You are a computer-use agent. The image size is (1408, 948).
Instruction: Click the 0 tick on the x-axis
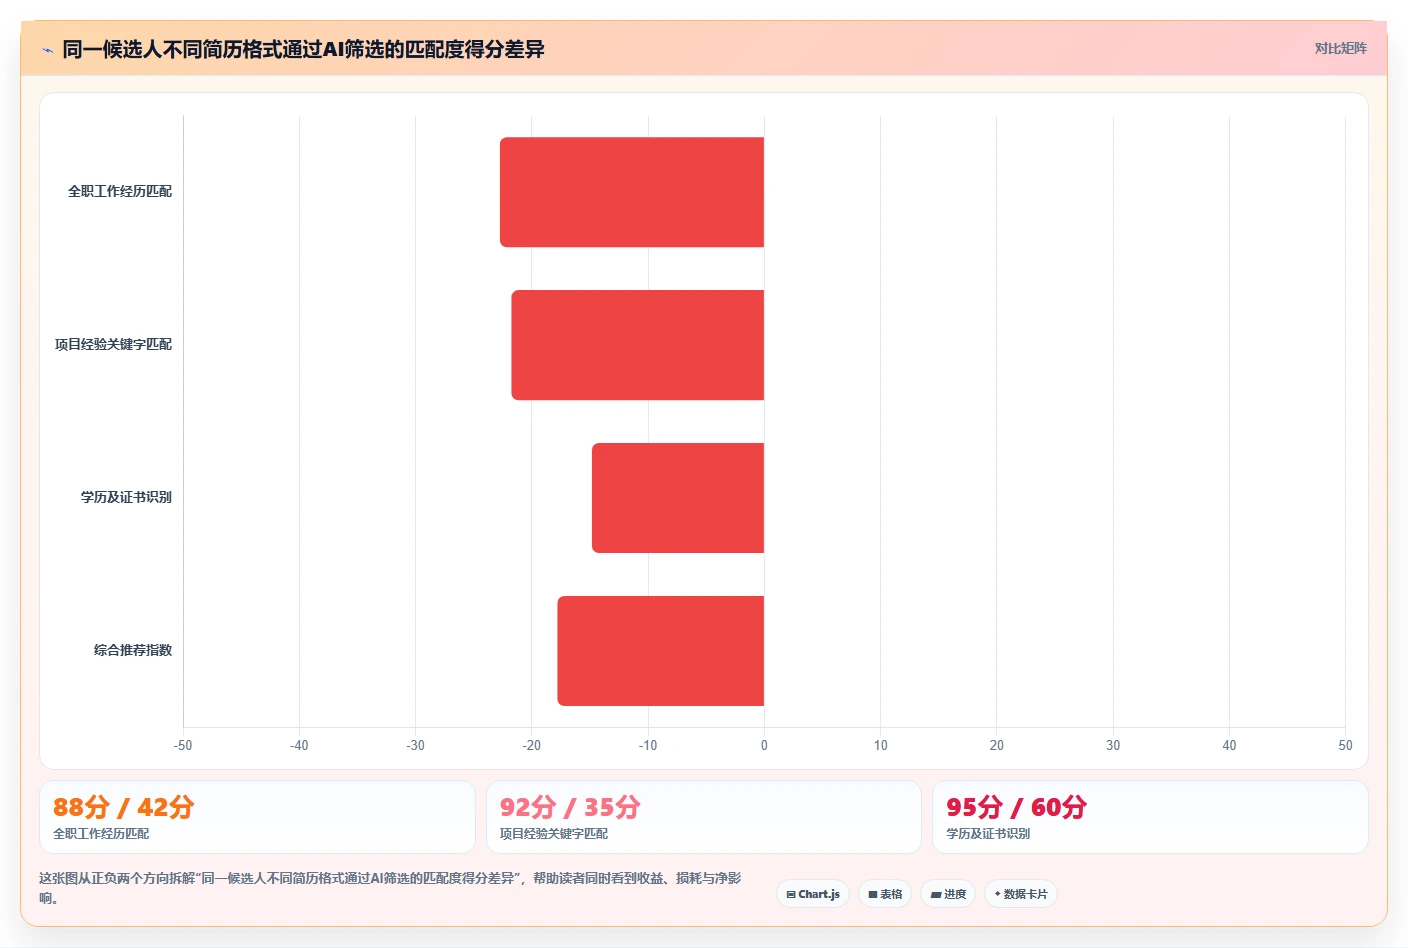764,745
